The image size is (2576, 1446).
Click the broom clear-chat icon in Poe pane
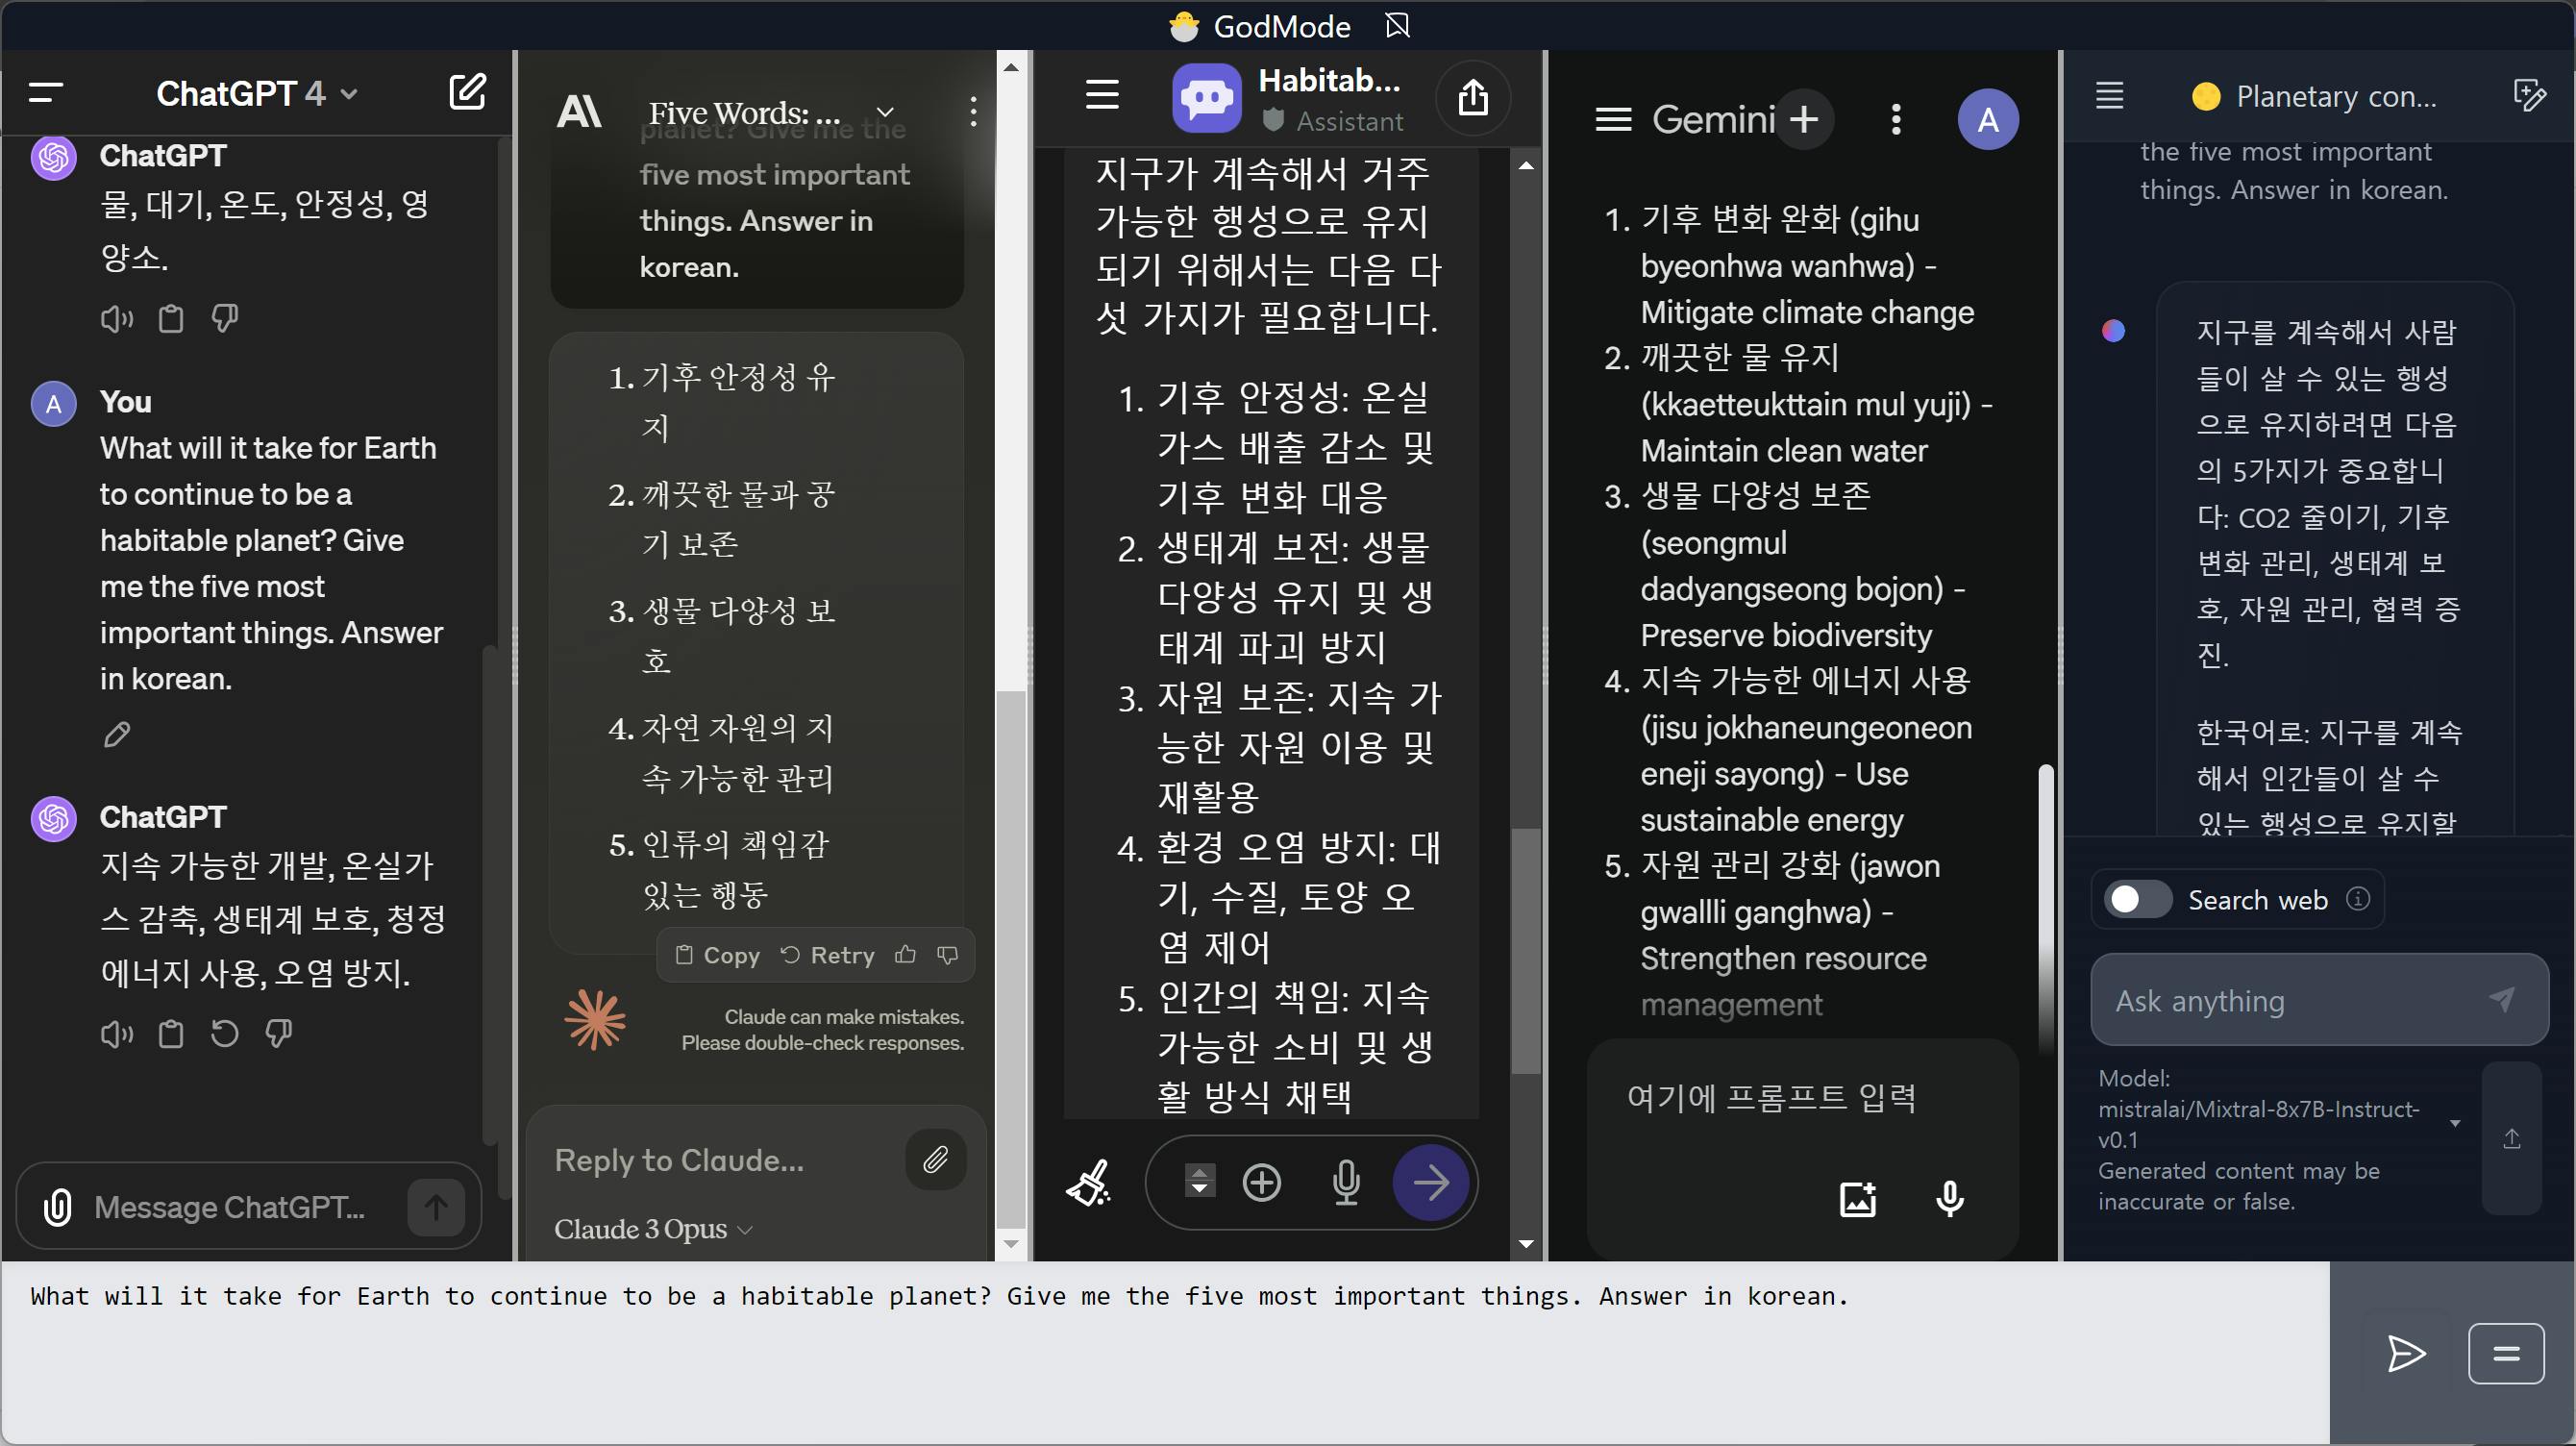(1089, 1183)
